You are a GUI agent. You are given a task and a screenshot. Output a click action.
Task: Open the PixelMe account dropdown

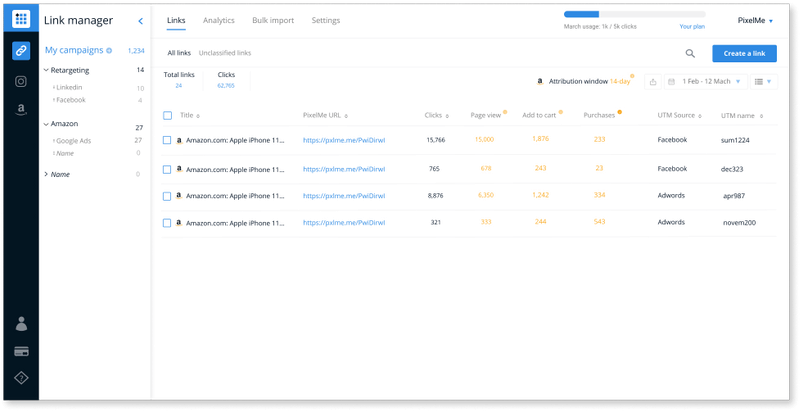click(755, 21)
